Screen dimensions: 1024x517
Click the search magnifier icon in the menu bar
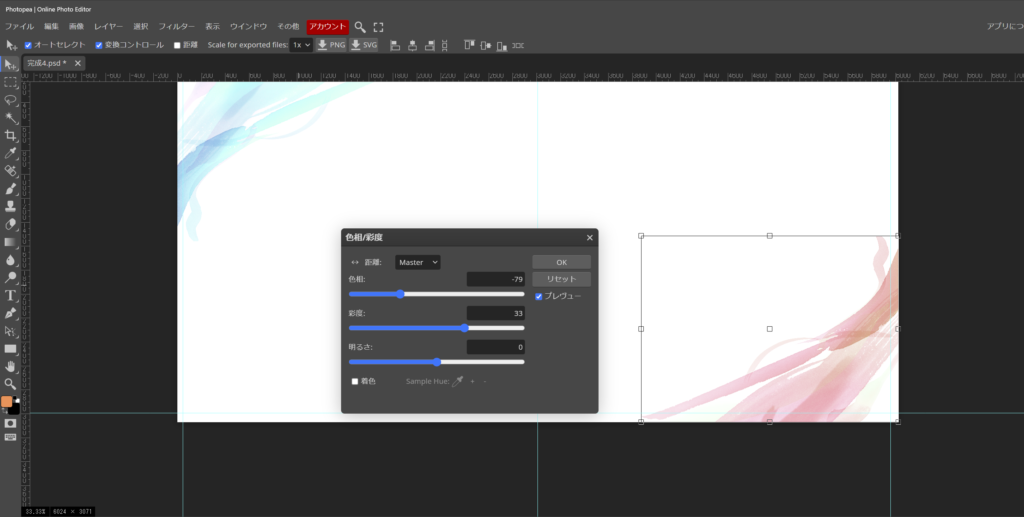click(x=360, y=27)
